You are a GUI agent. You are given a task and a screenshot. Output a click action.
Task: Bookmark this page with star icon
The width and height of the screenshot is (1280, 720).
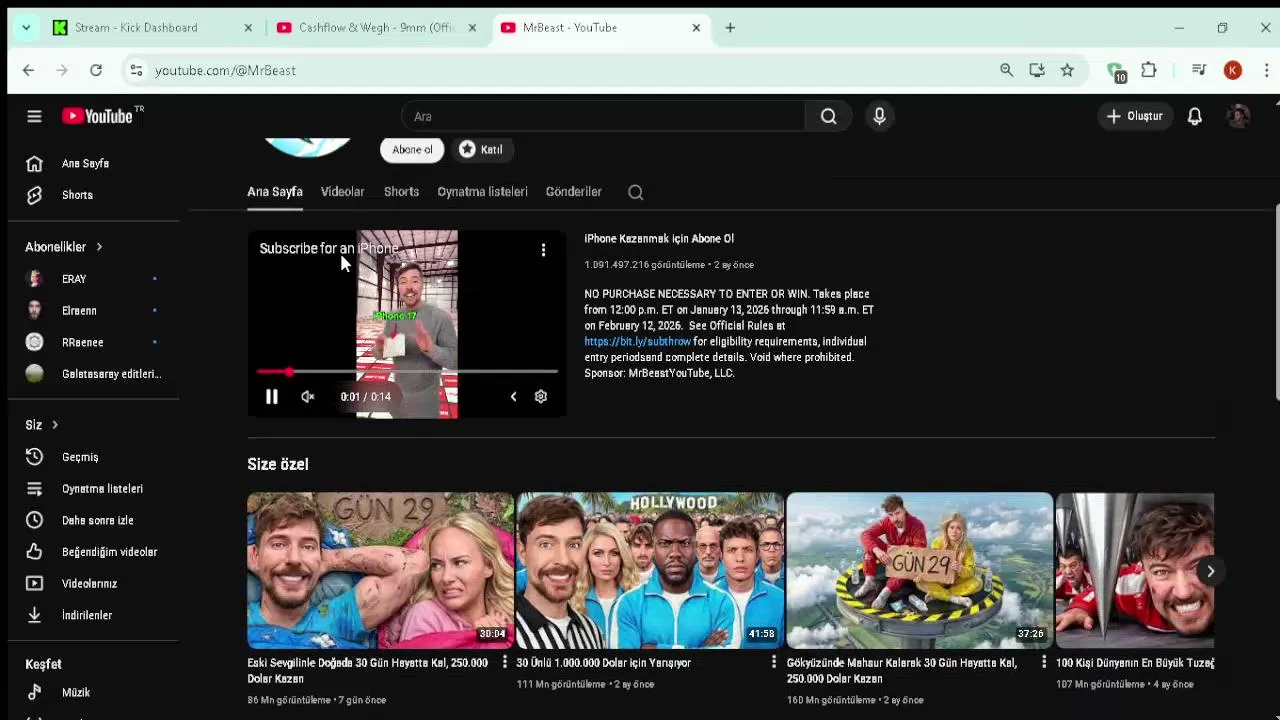click(1067, 70)
